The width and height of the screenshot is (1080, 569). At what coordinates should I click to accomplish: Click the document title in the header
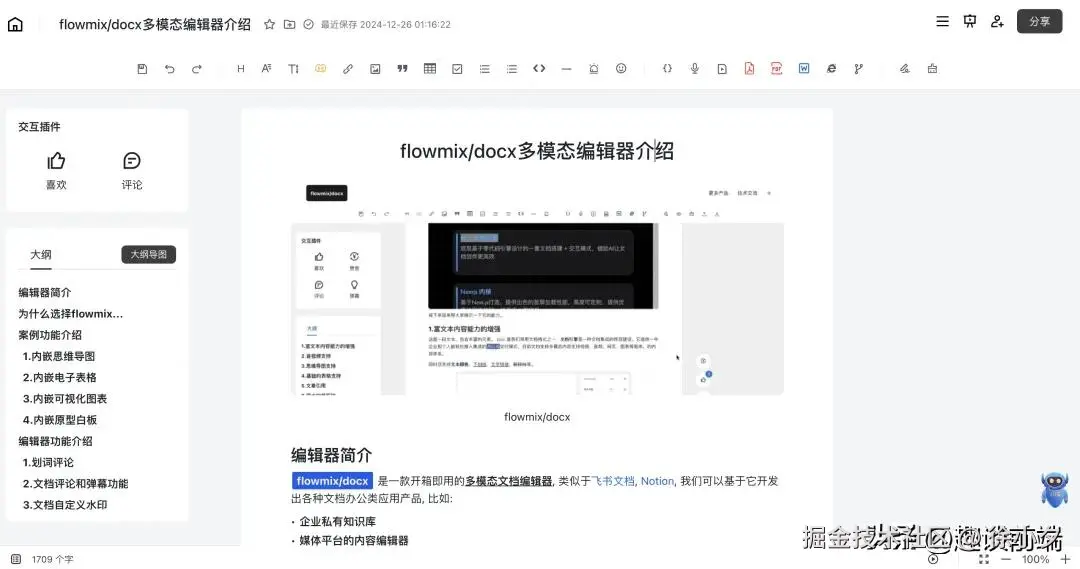pyautogui.click(x=155, y=24)
